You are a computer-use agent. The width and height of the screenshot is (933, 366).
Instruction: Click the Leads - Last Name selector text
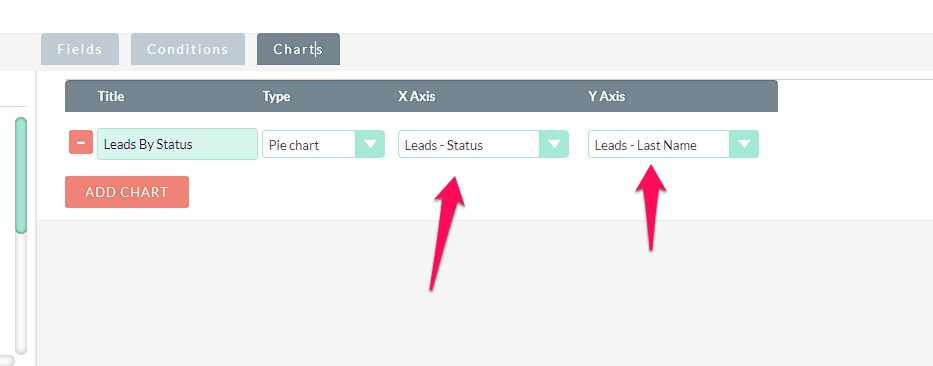click(x=646, y=145)
